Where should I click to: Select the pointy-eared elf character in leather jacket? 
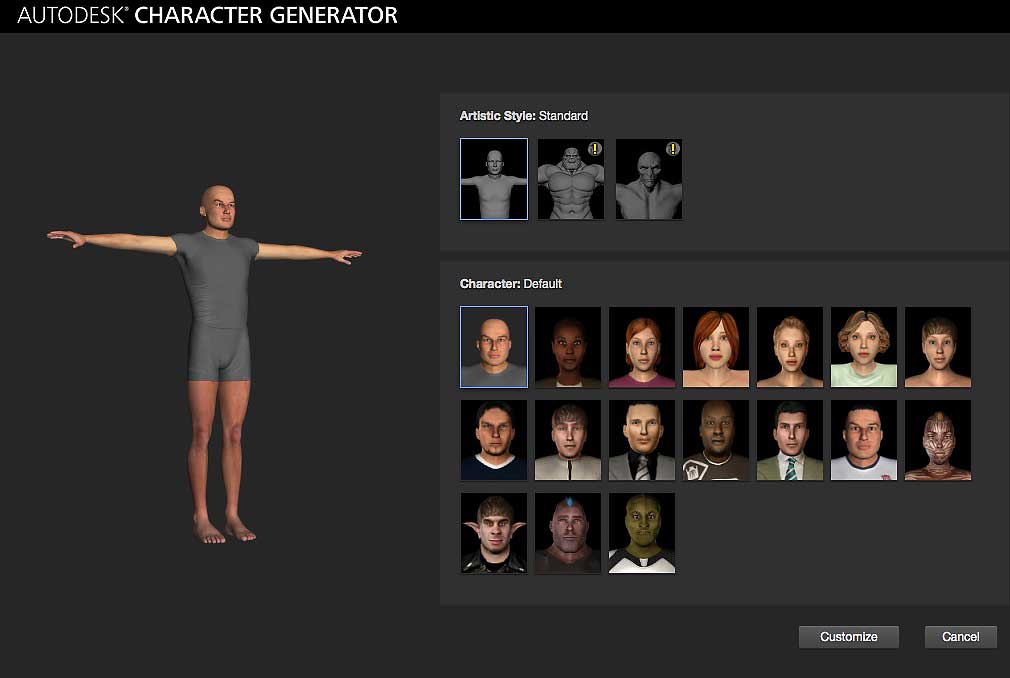point(493,533)
